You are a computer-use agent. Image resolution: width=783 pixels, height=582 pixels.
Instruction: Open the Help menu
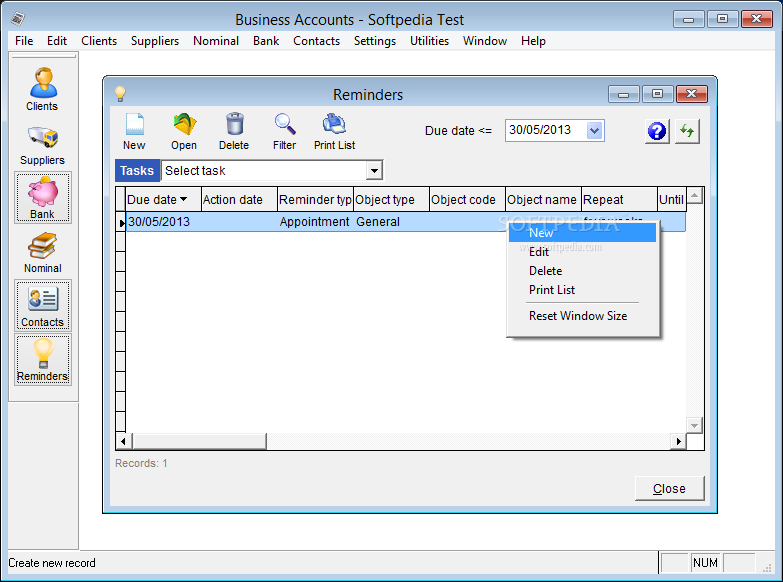(x=533, y=41)
